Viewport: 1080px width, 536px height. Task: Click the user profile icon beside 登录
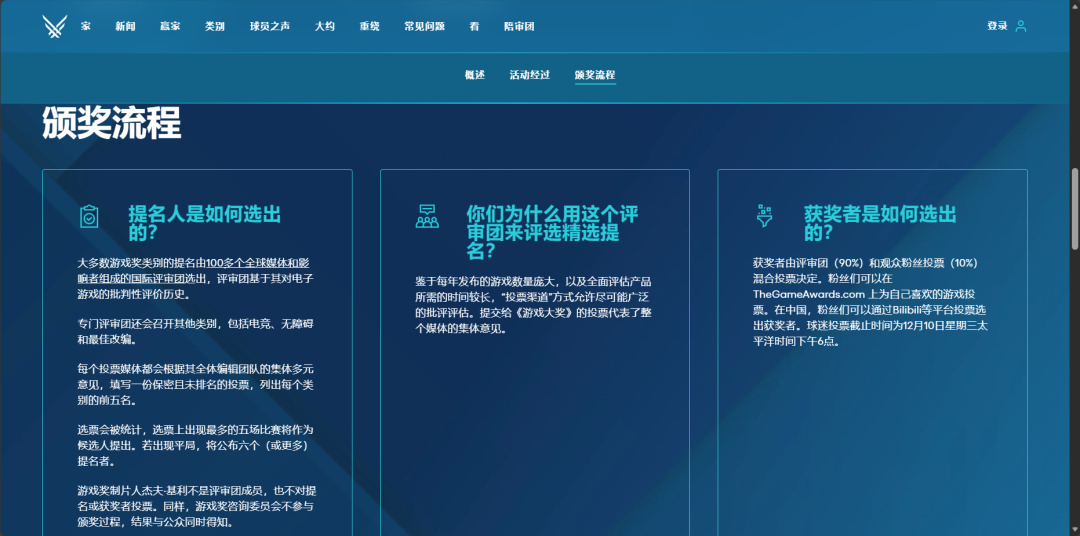(x=1021, y=26)
